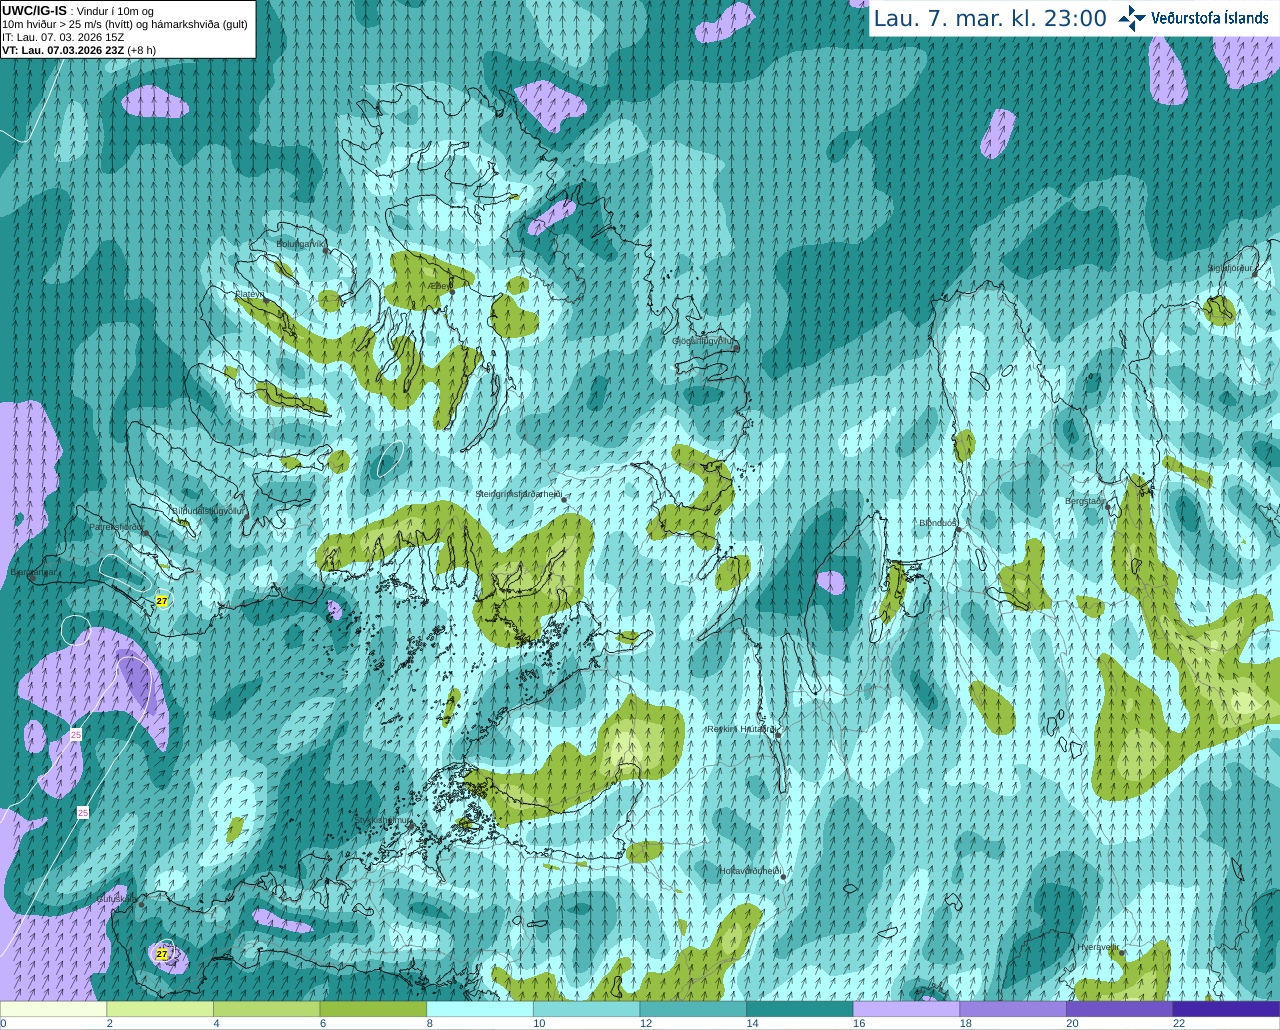The height and width of the screenshot is (1030, 1280).
Task: Select the 18–20 m/s legend swatch
Action: pos(1013,1009)
